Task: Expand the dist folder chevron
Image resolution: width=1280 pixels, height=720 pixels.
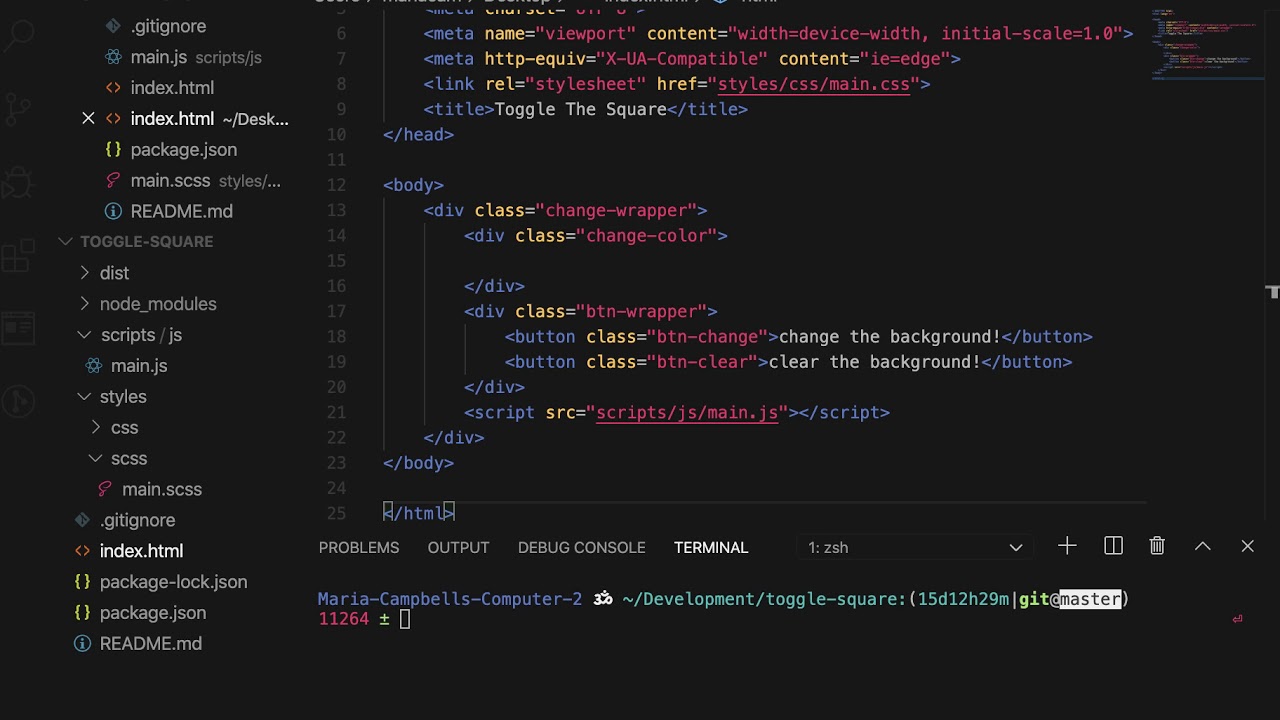Action: (85, 273)
